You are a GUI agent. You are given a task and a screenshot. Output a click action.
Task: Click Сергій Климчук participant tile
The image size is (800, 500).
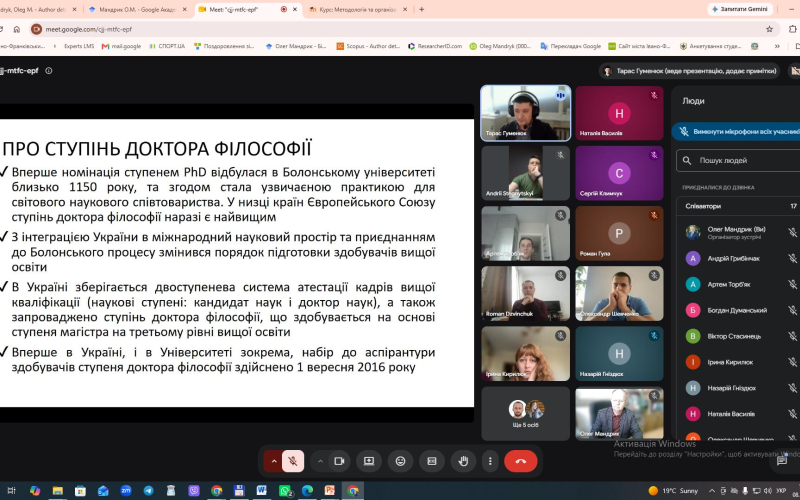coord(619,173)
